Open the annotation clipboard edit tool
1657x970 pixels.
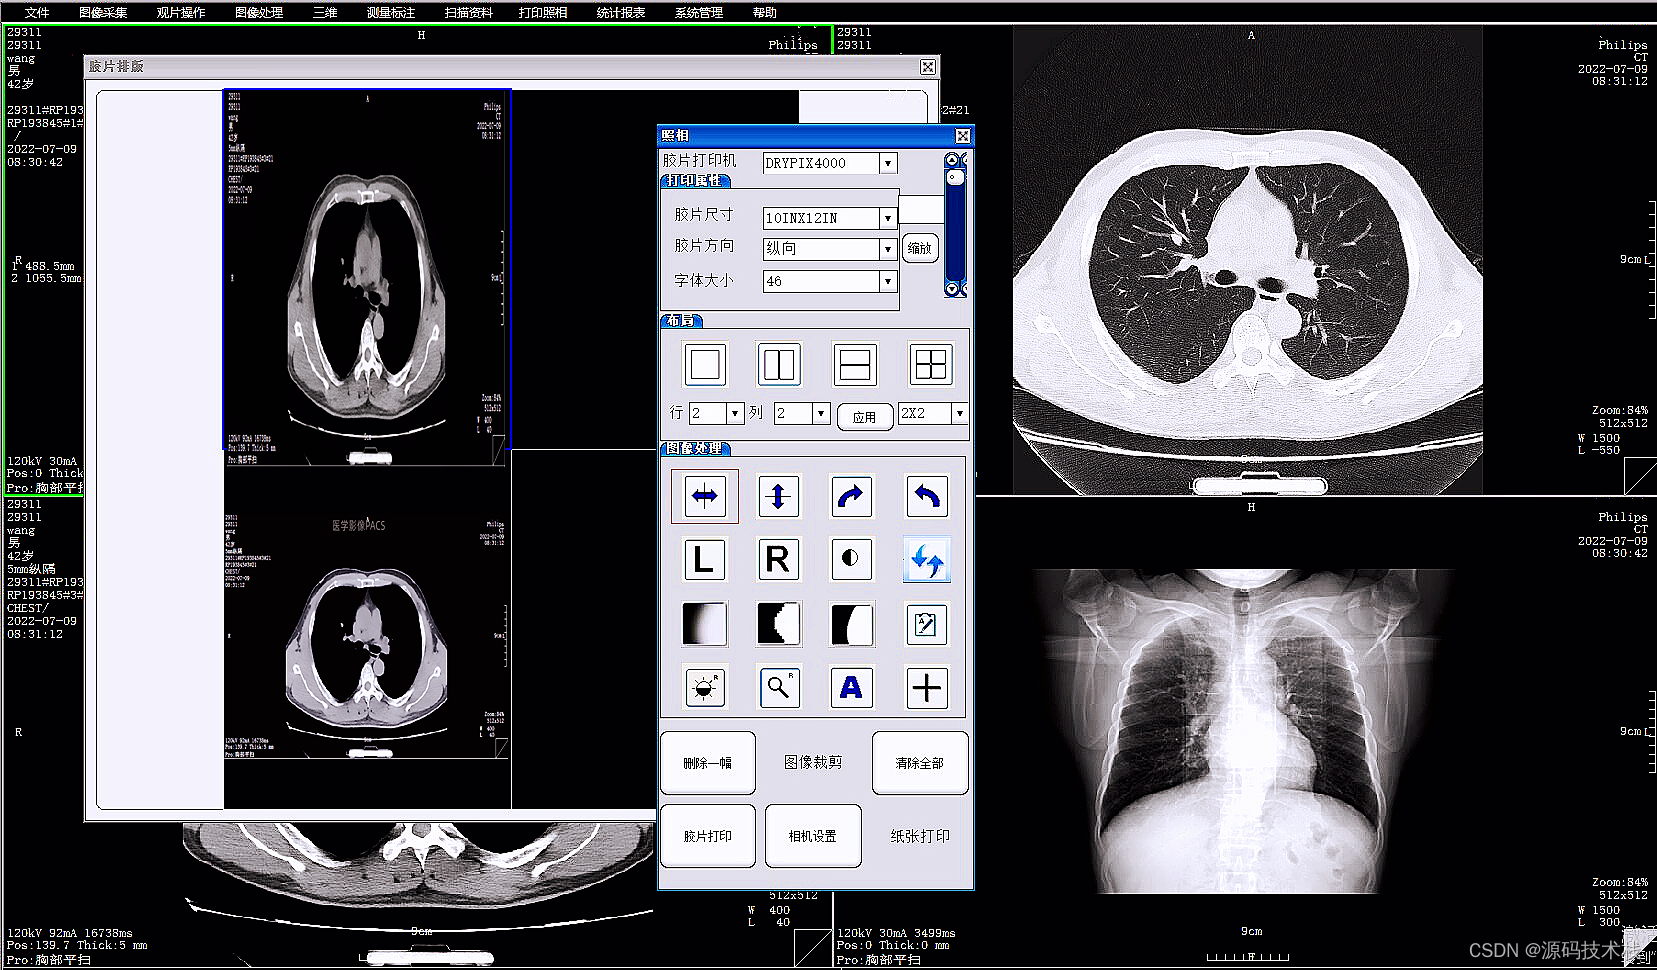(926, 624)
